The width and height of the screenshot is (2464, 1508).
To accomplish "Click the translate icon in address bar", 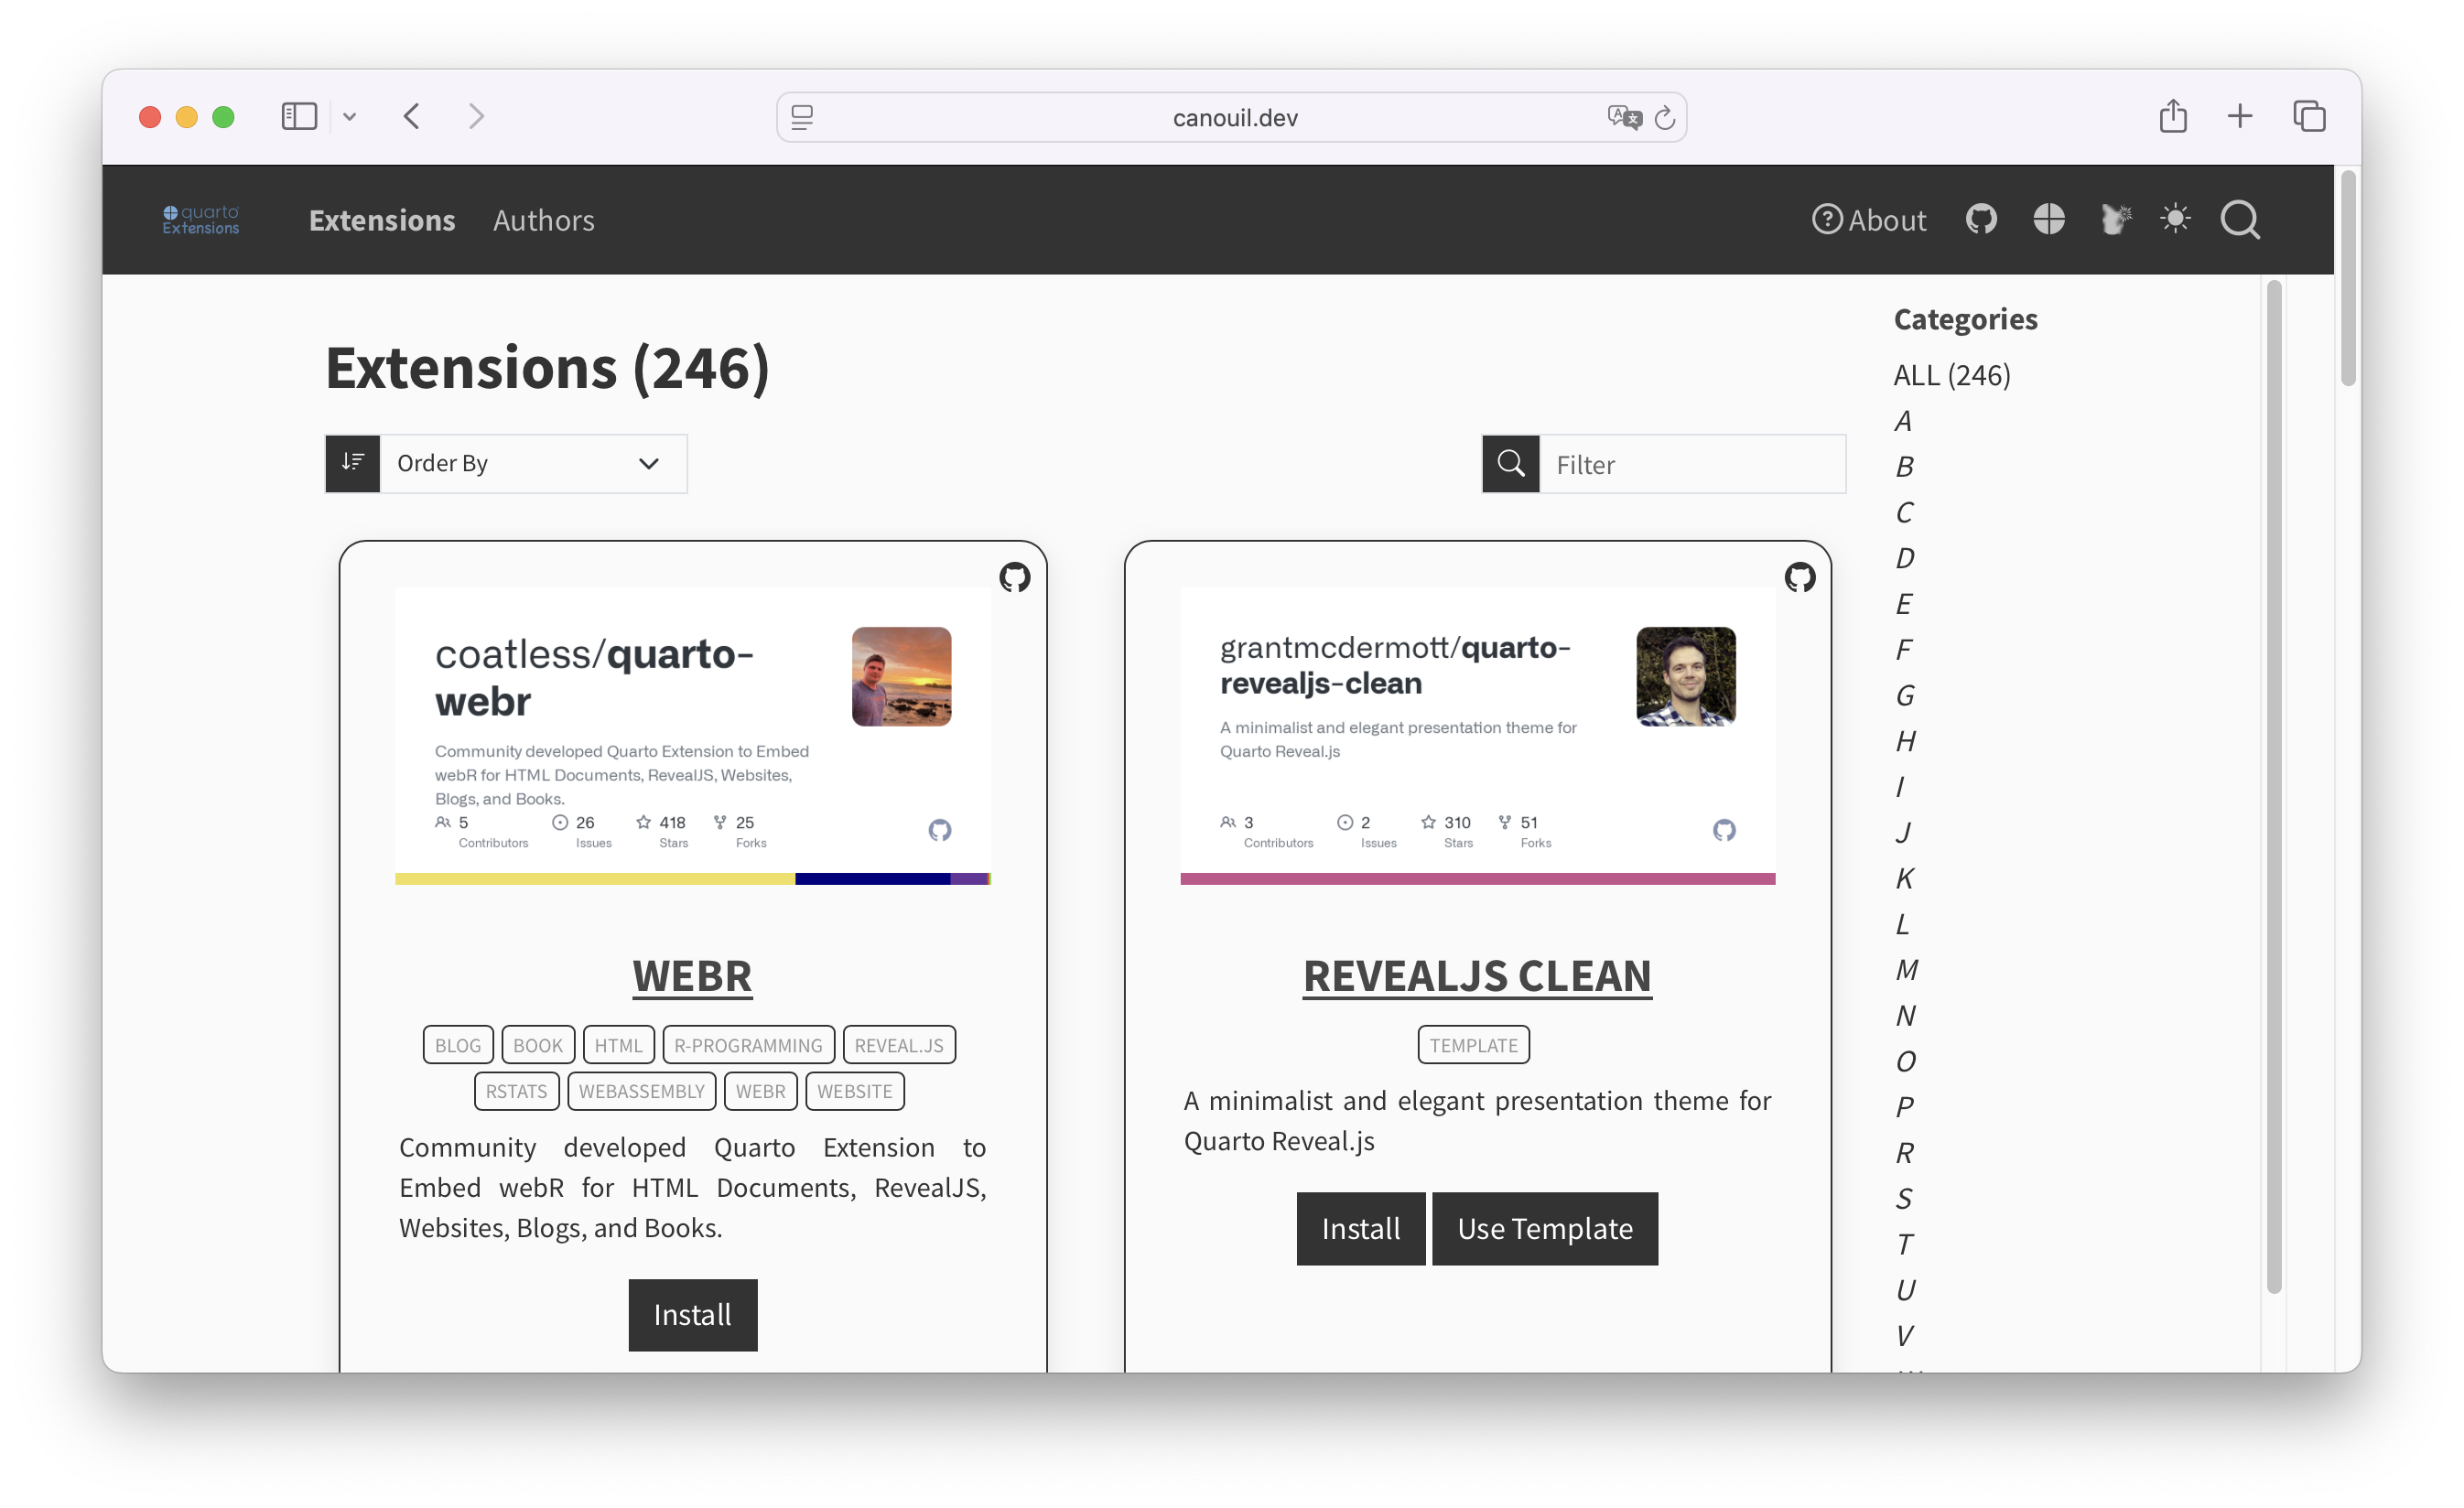I will click(x=1624, y=118).
